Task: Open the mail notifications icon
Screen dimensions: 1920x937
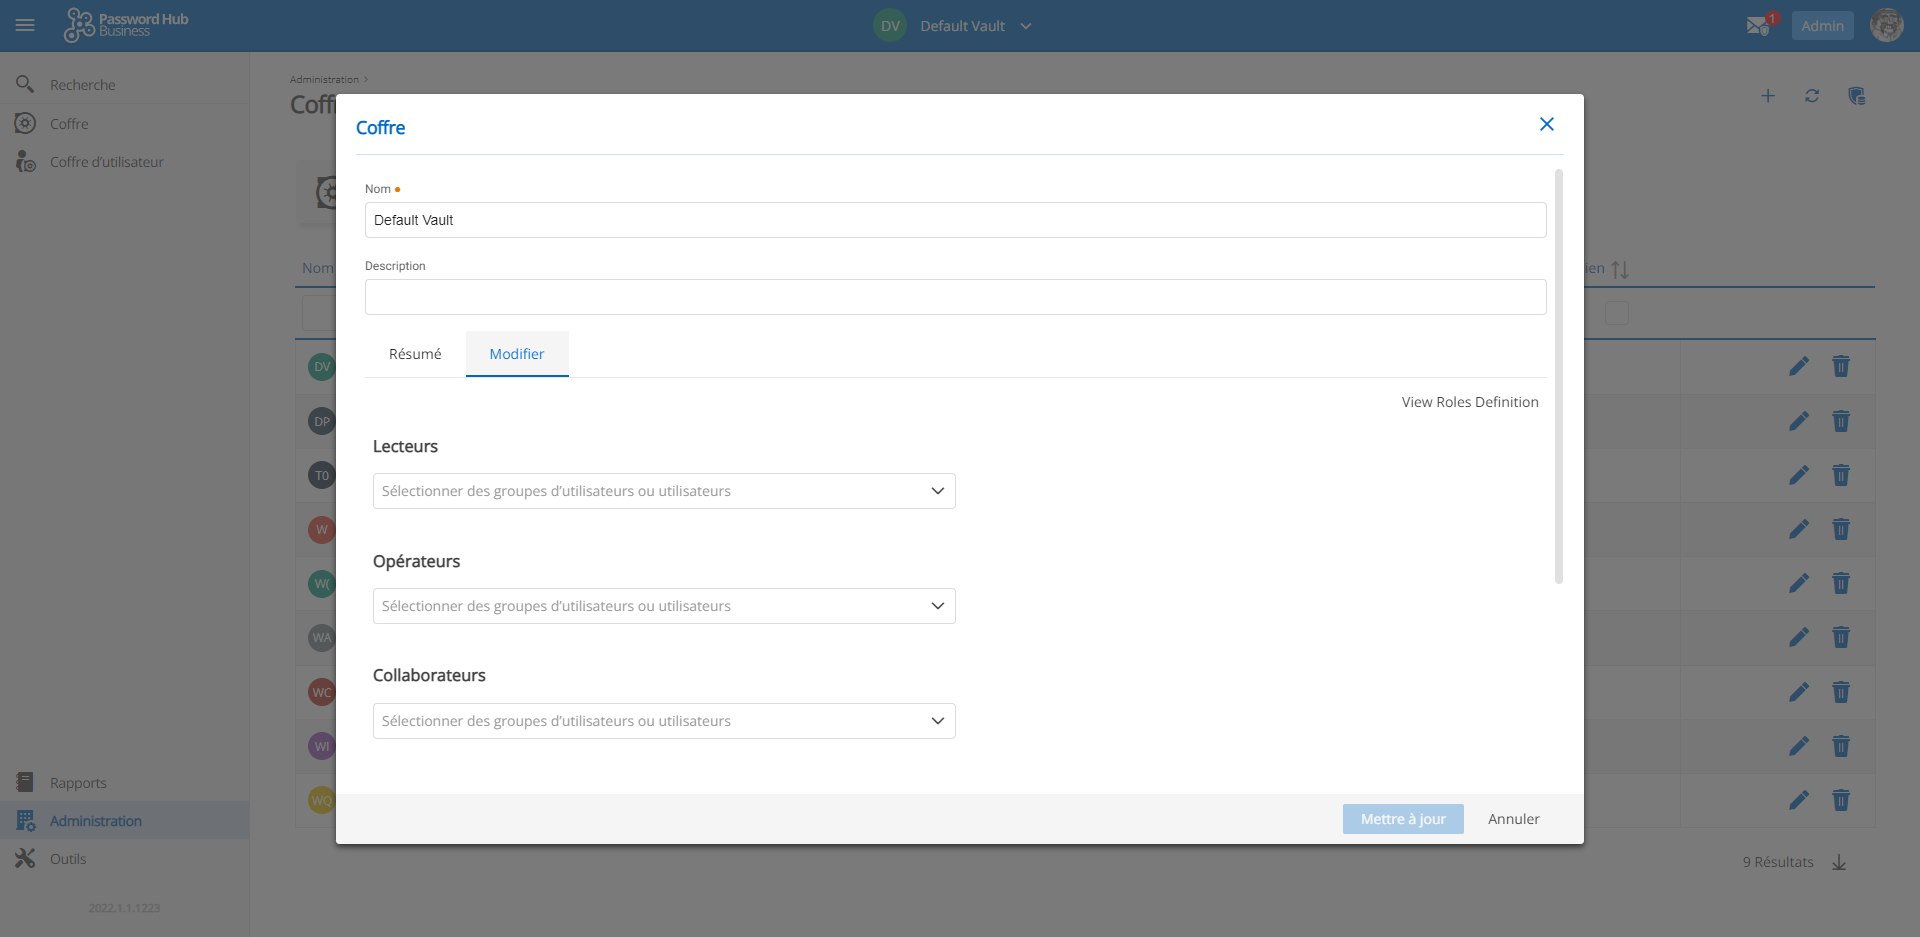Action: (1757, 26)
